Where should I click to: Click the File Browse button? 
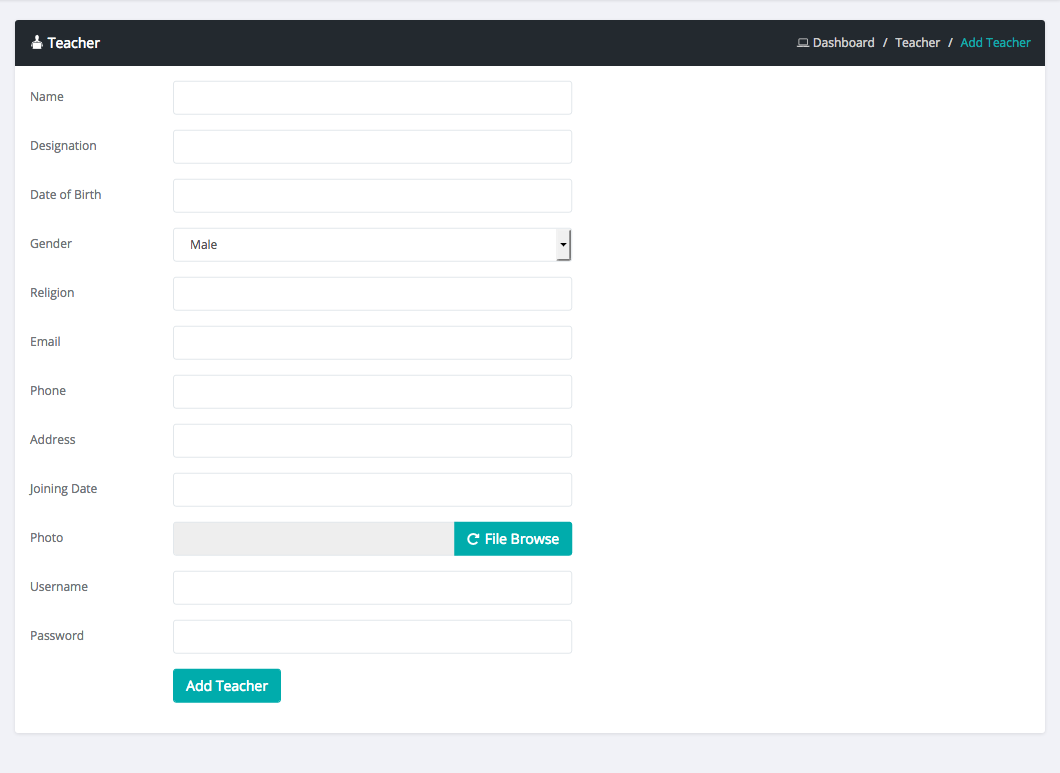tap(513, 539)
